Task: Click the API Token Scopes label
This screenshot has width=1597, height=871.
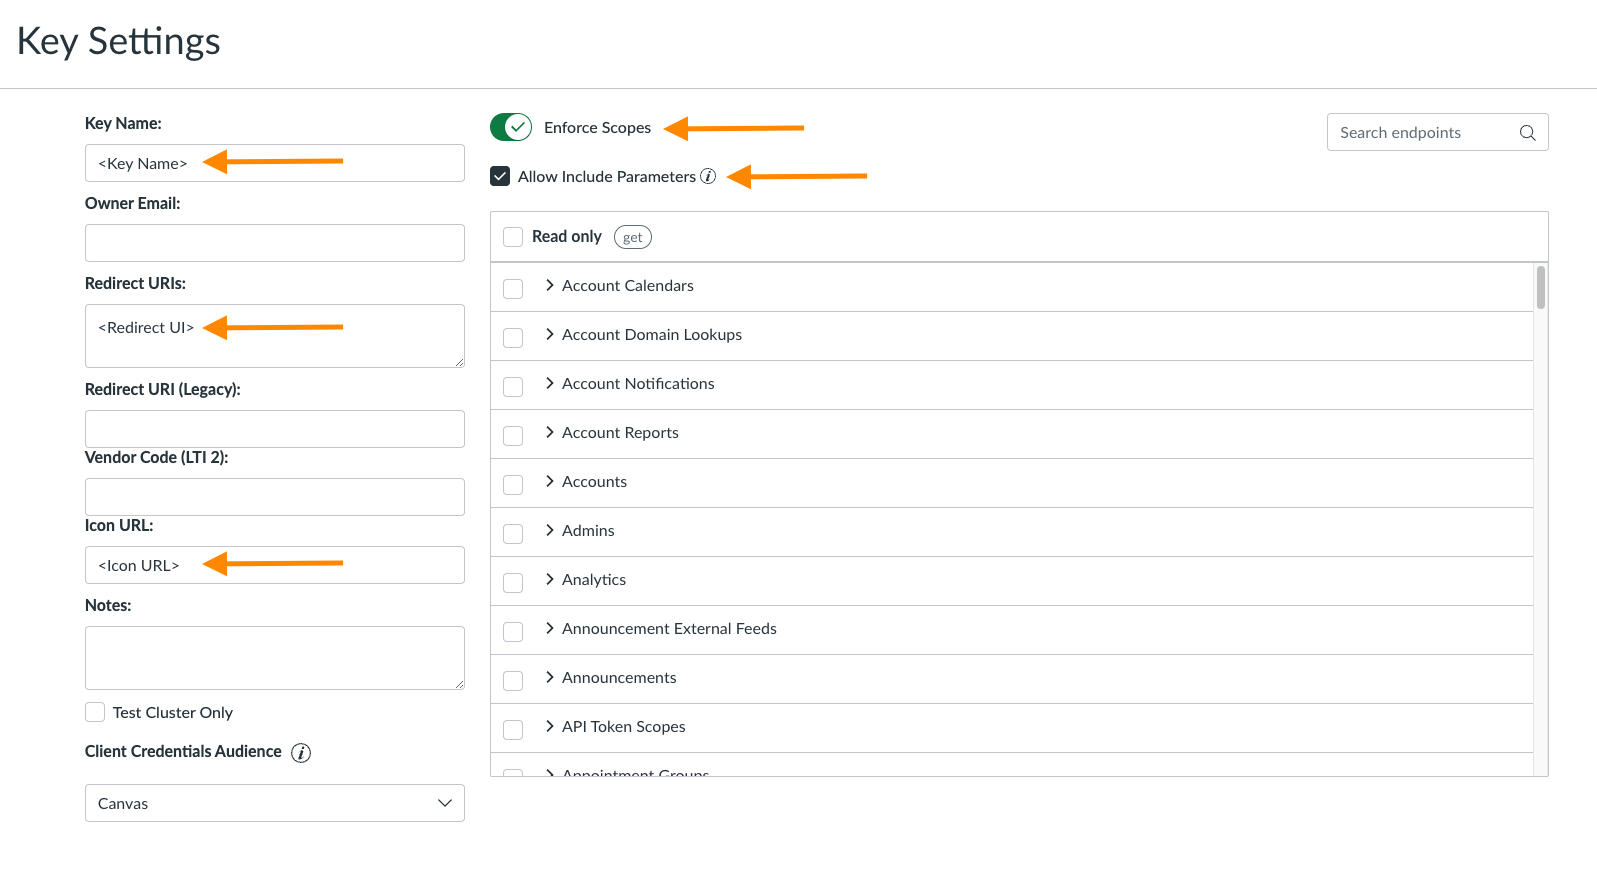Action: click(x=624, y=726)
